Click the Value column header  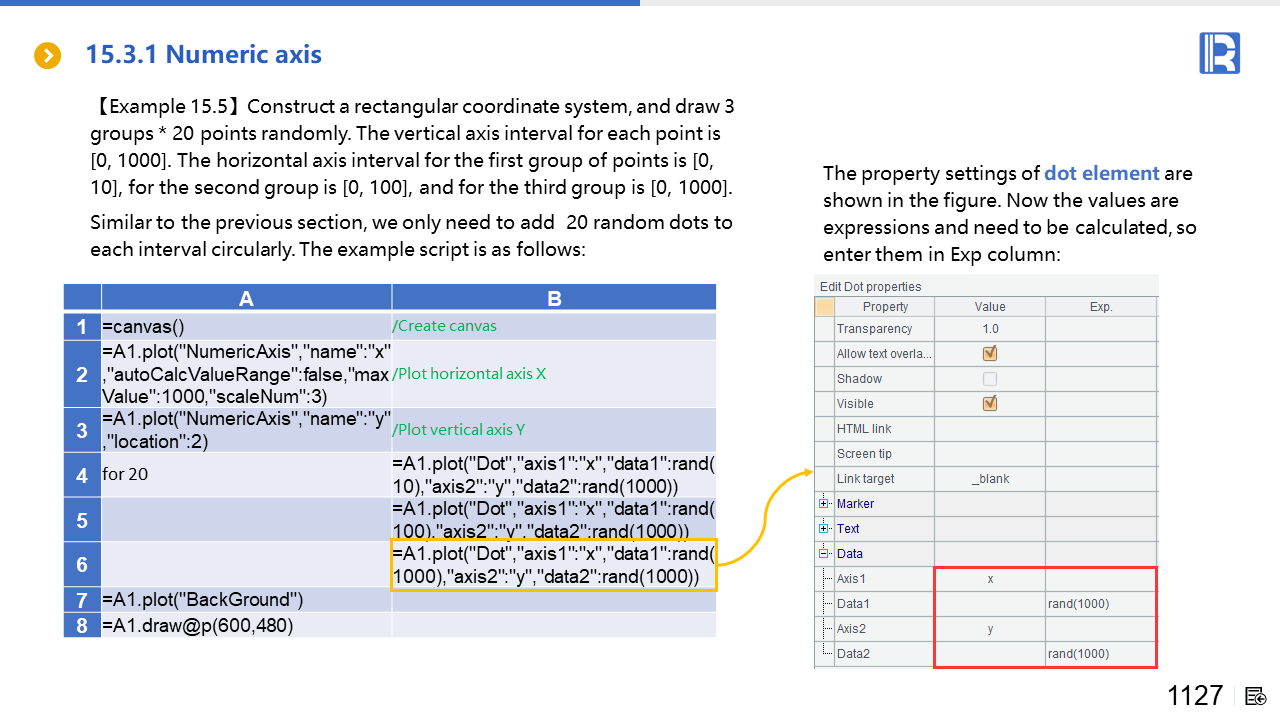click(x=990, y=307)
